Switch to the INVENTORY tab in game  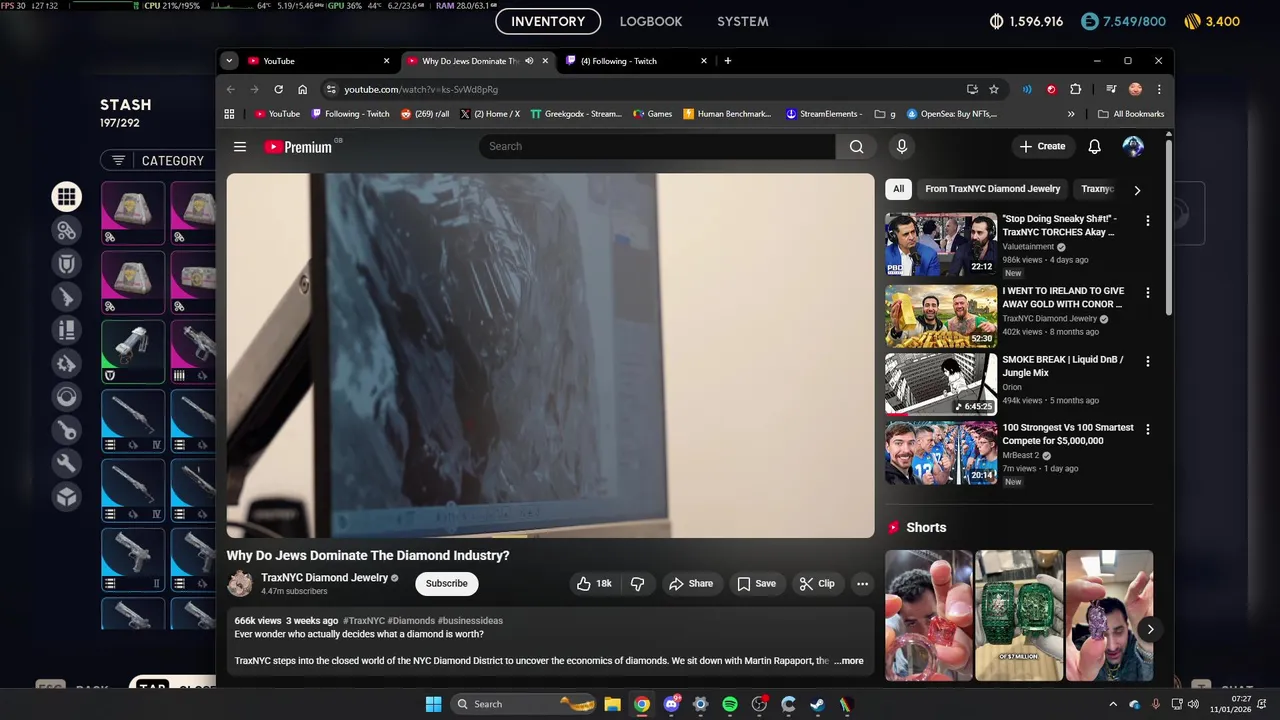click(548, 21)
